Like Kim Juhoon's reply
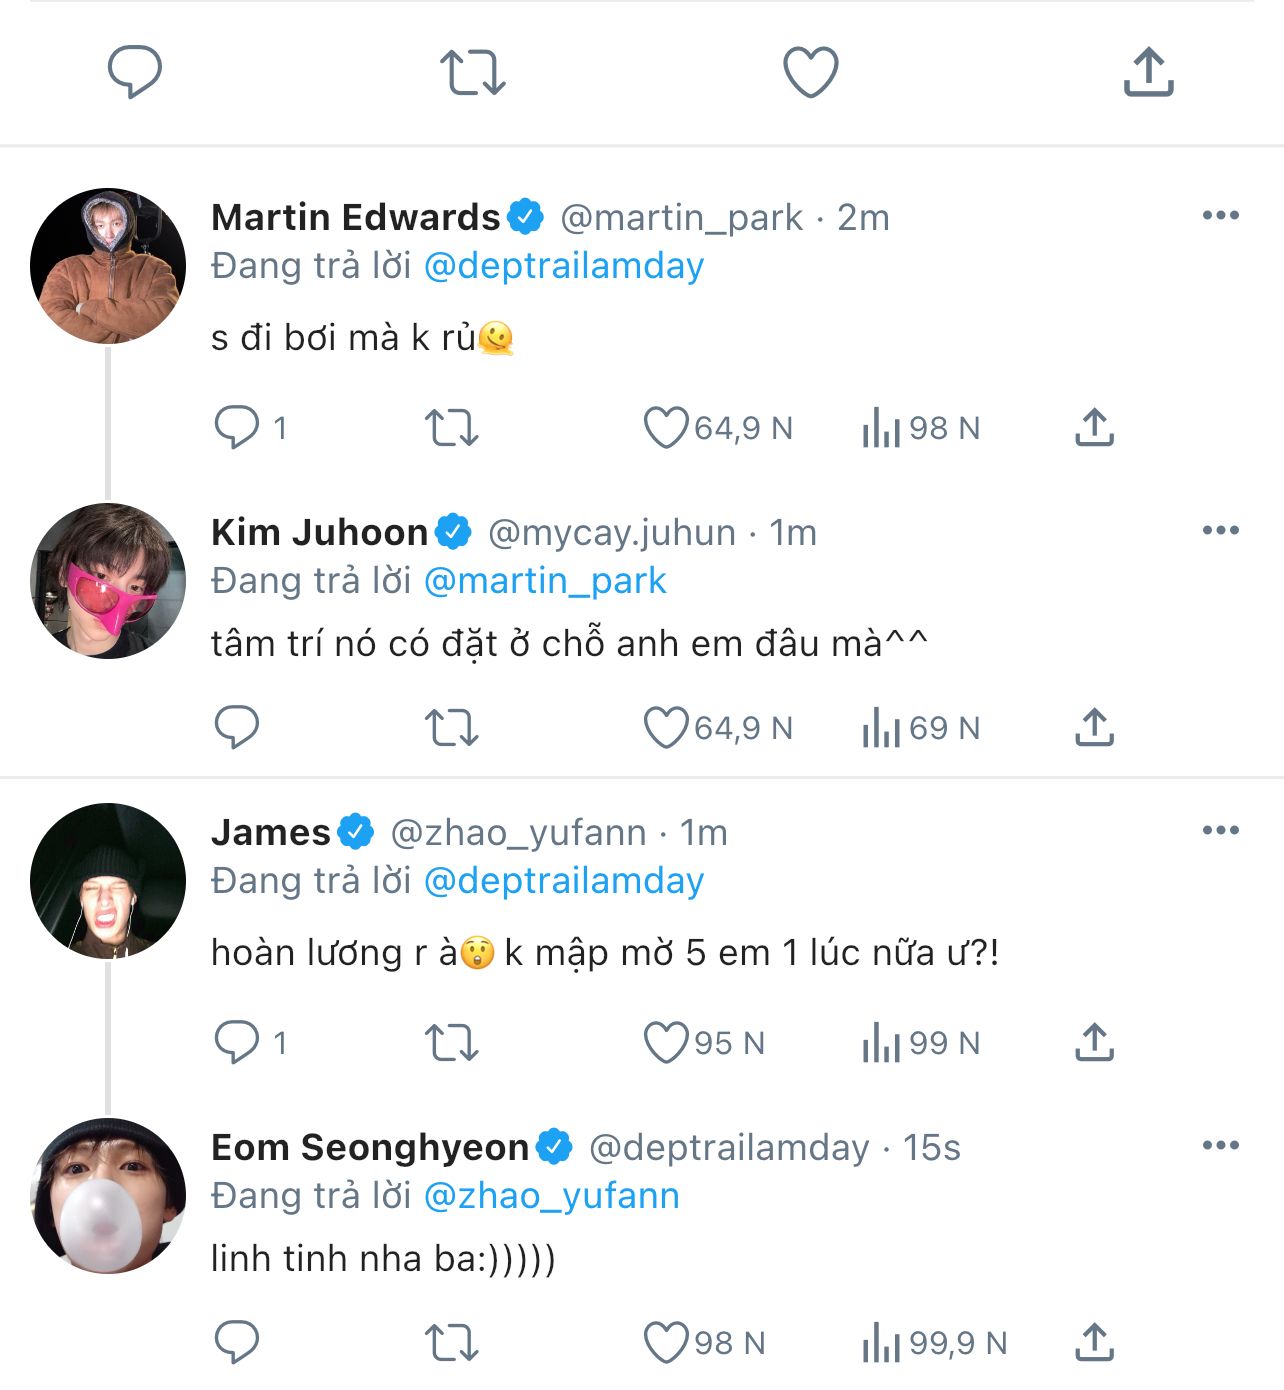 666,728
